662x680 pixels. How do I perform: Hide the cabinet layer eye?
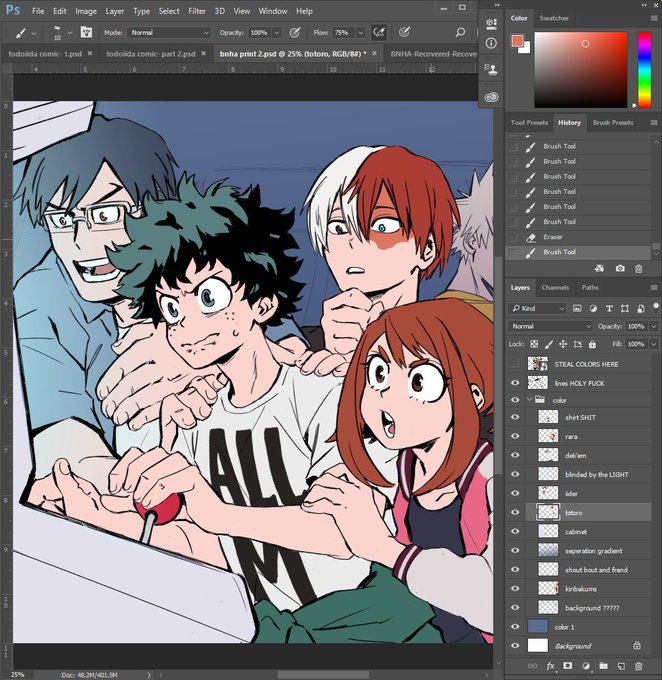coord(515,531)
